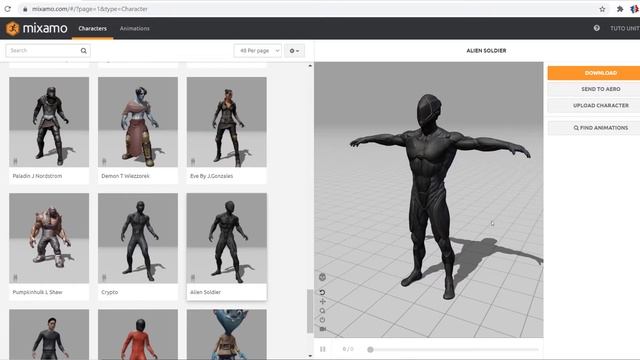Select the Crypto character thumbnail

click(138, 238)
